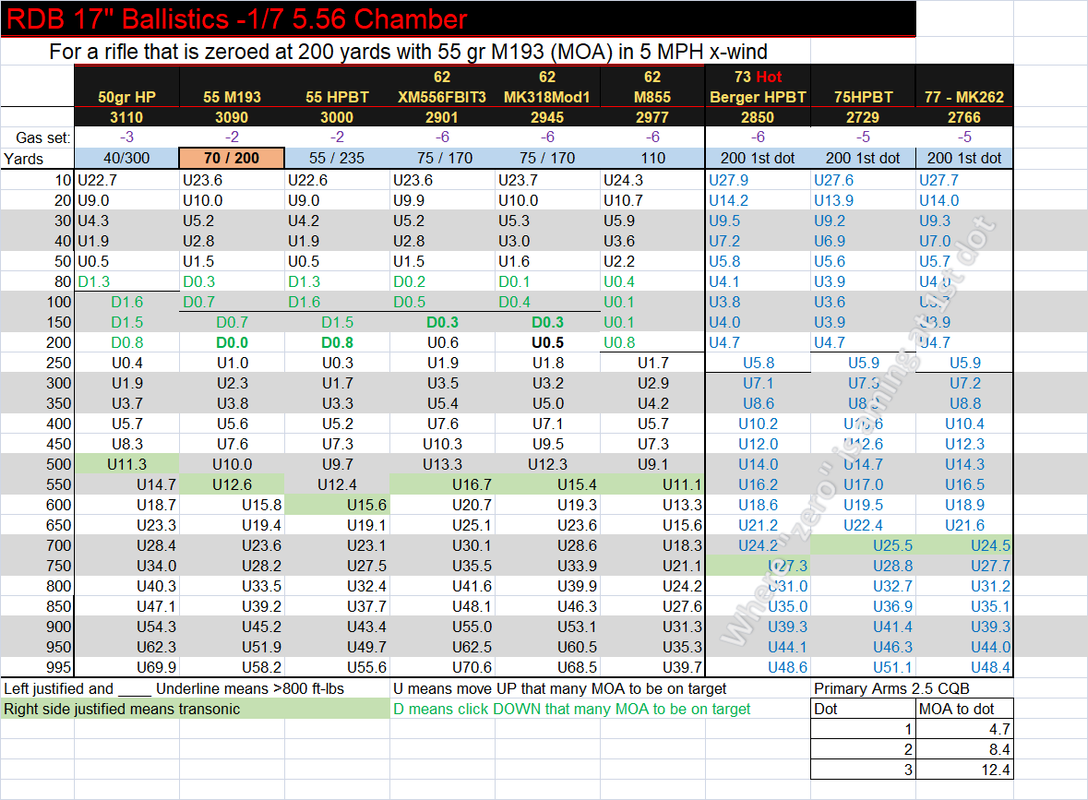This screenshot has width=1088, height=800.
Task: Select the '73 Hot' header cell
Action: pyautogui.click(x=758, y=76)
